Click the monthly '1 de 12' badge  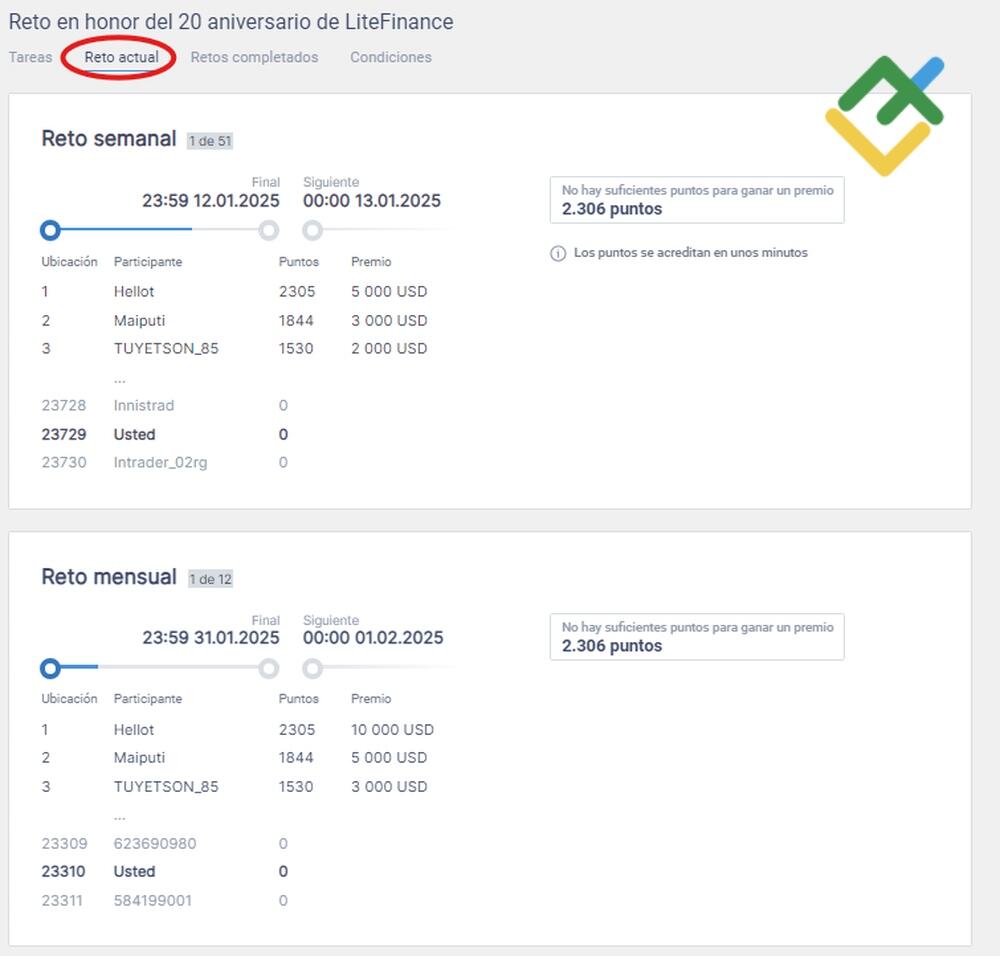pyautogui.click(x=210, y=579)
